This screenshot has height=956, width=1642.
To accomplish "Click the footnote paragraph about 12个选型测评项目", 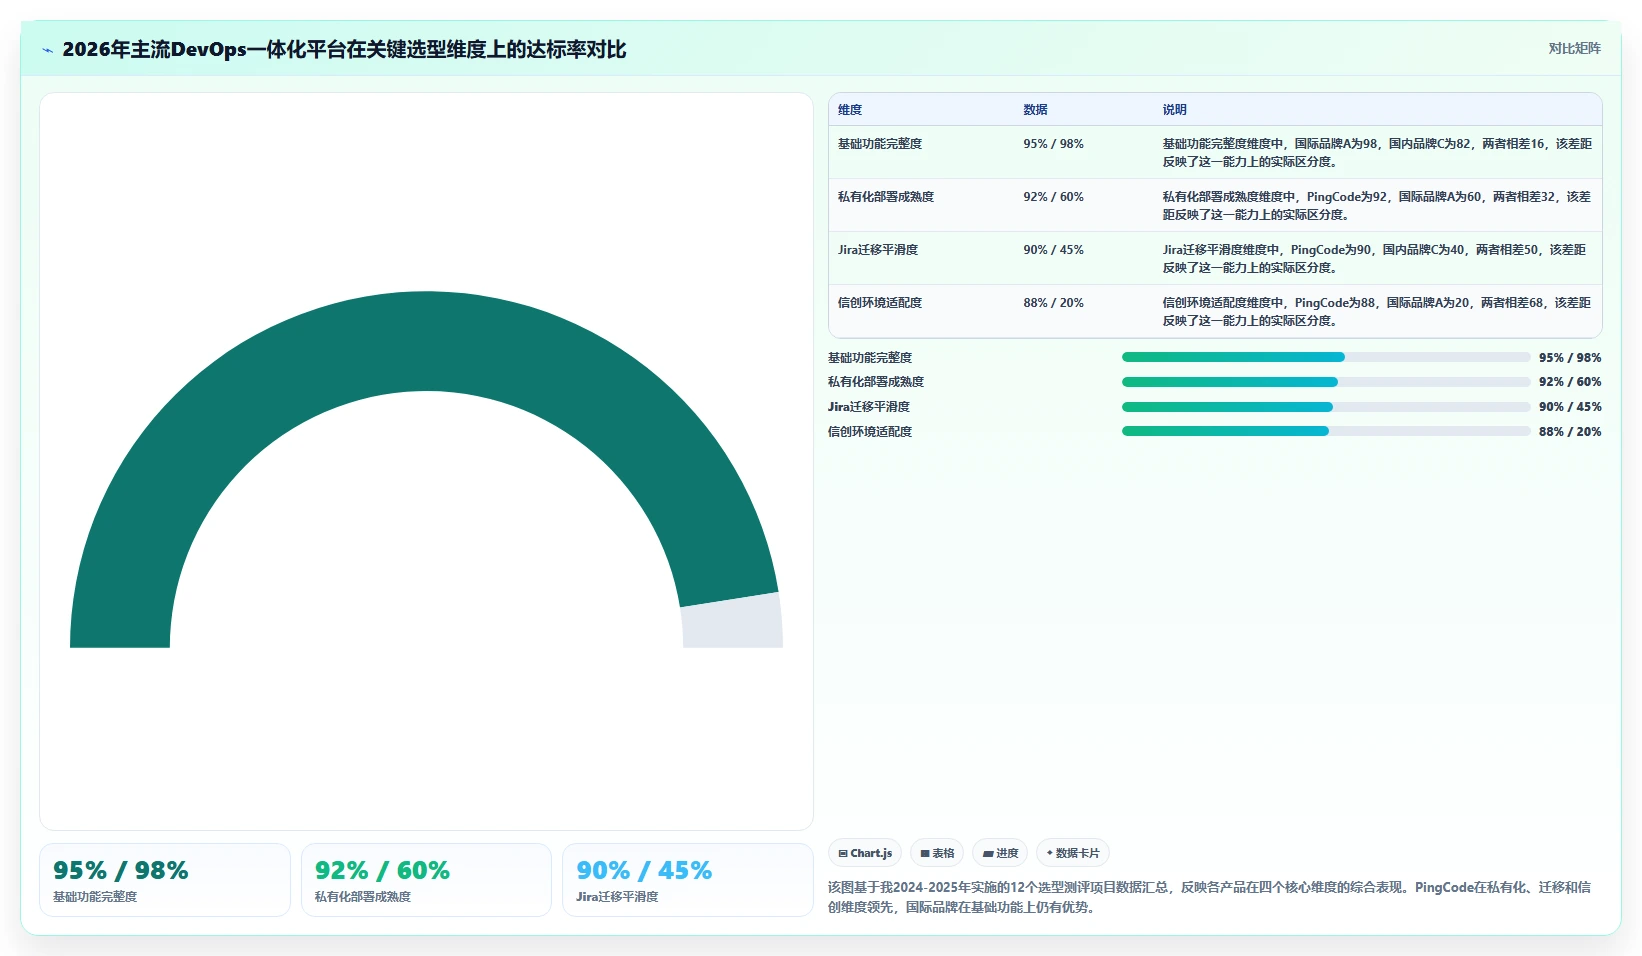I will (x=1210, y=897).
